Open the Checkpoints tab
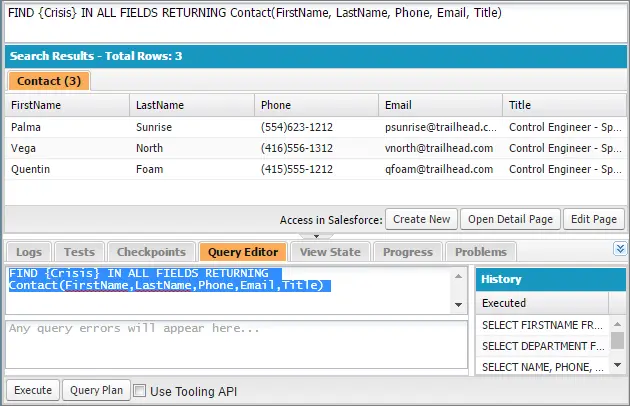 coord(151,252)
